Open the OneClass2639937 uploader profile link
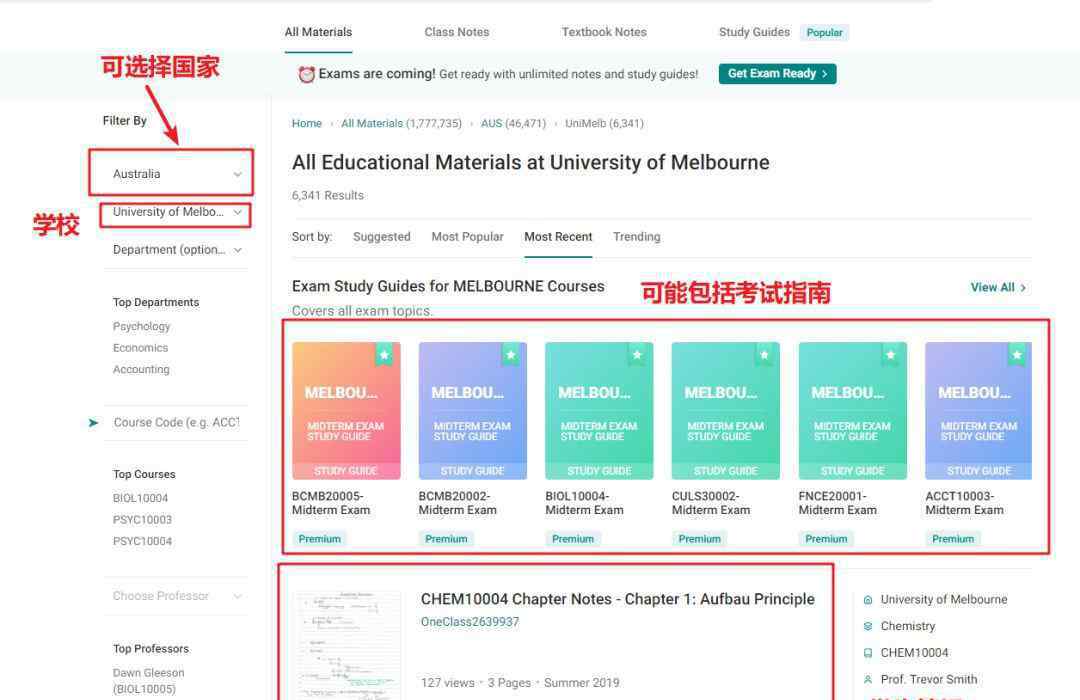The height and width of the screenshot is (700, 1080). pyautogui.click(x=470, y=622)
